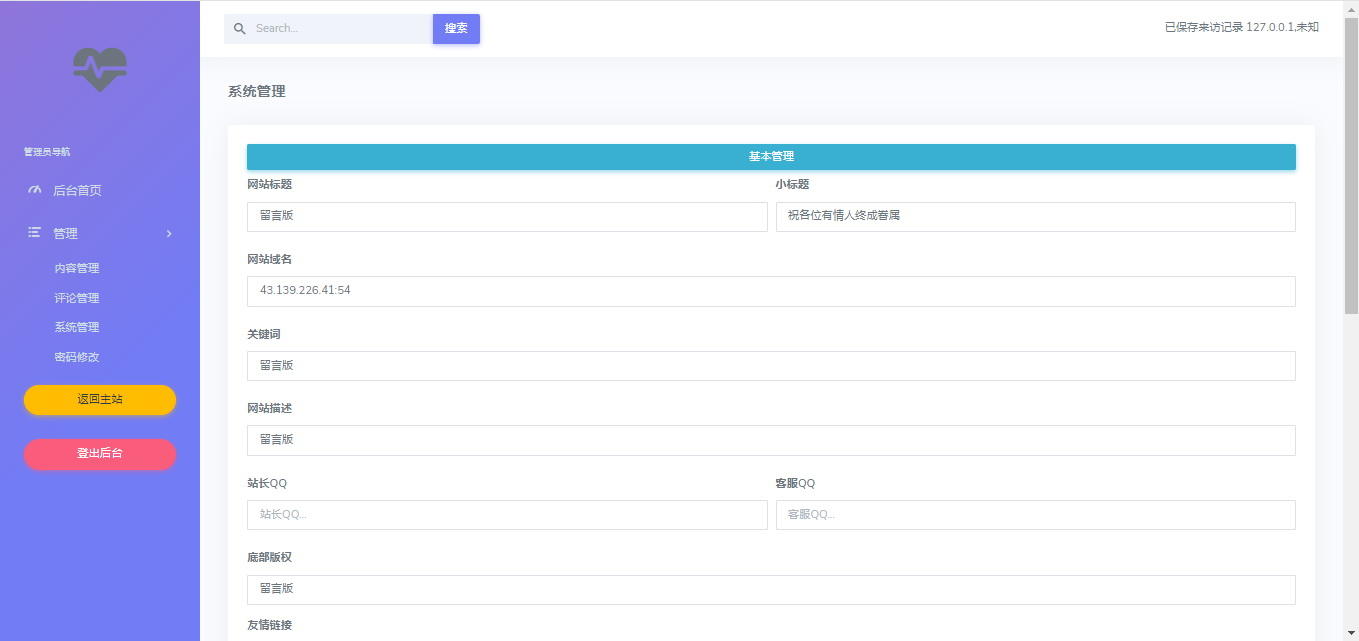Collapse the 管理 menu chevron
This screenshot has width=1359, height=641.
(x=169, y=233)
